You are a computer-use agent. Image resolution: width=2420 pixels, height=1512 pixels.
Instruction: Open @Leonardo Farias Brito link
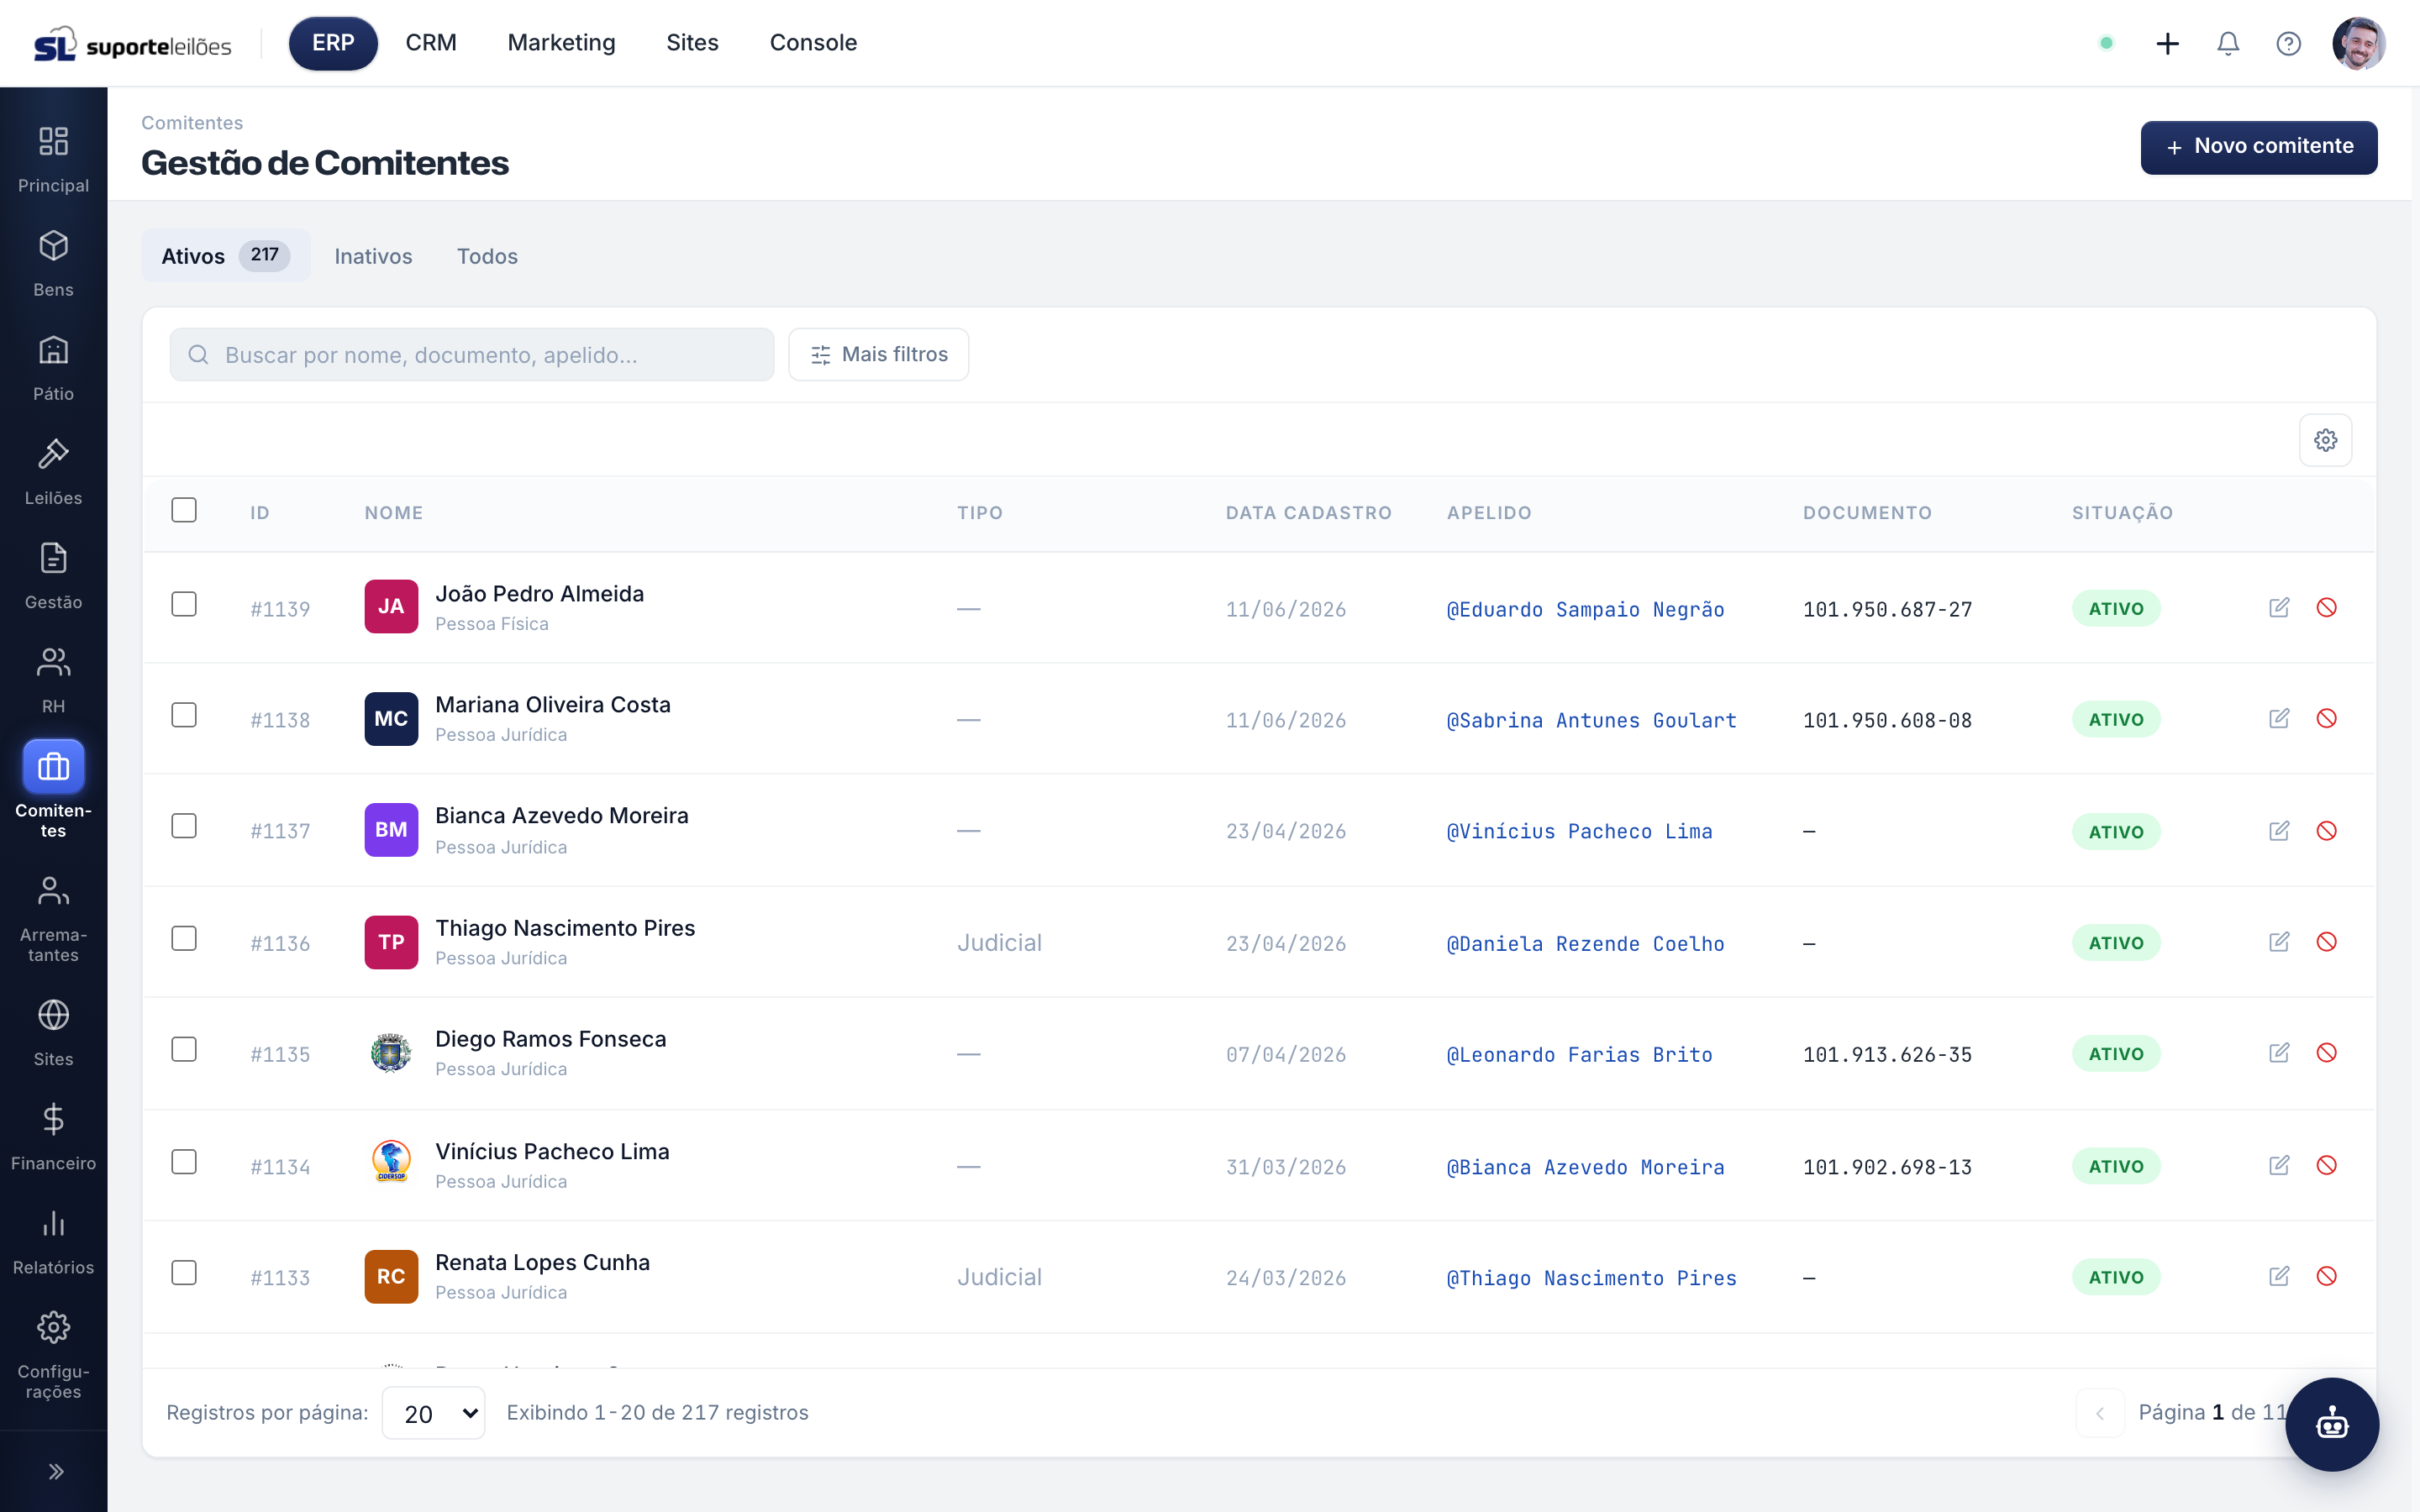click(1579, 1054)
